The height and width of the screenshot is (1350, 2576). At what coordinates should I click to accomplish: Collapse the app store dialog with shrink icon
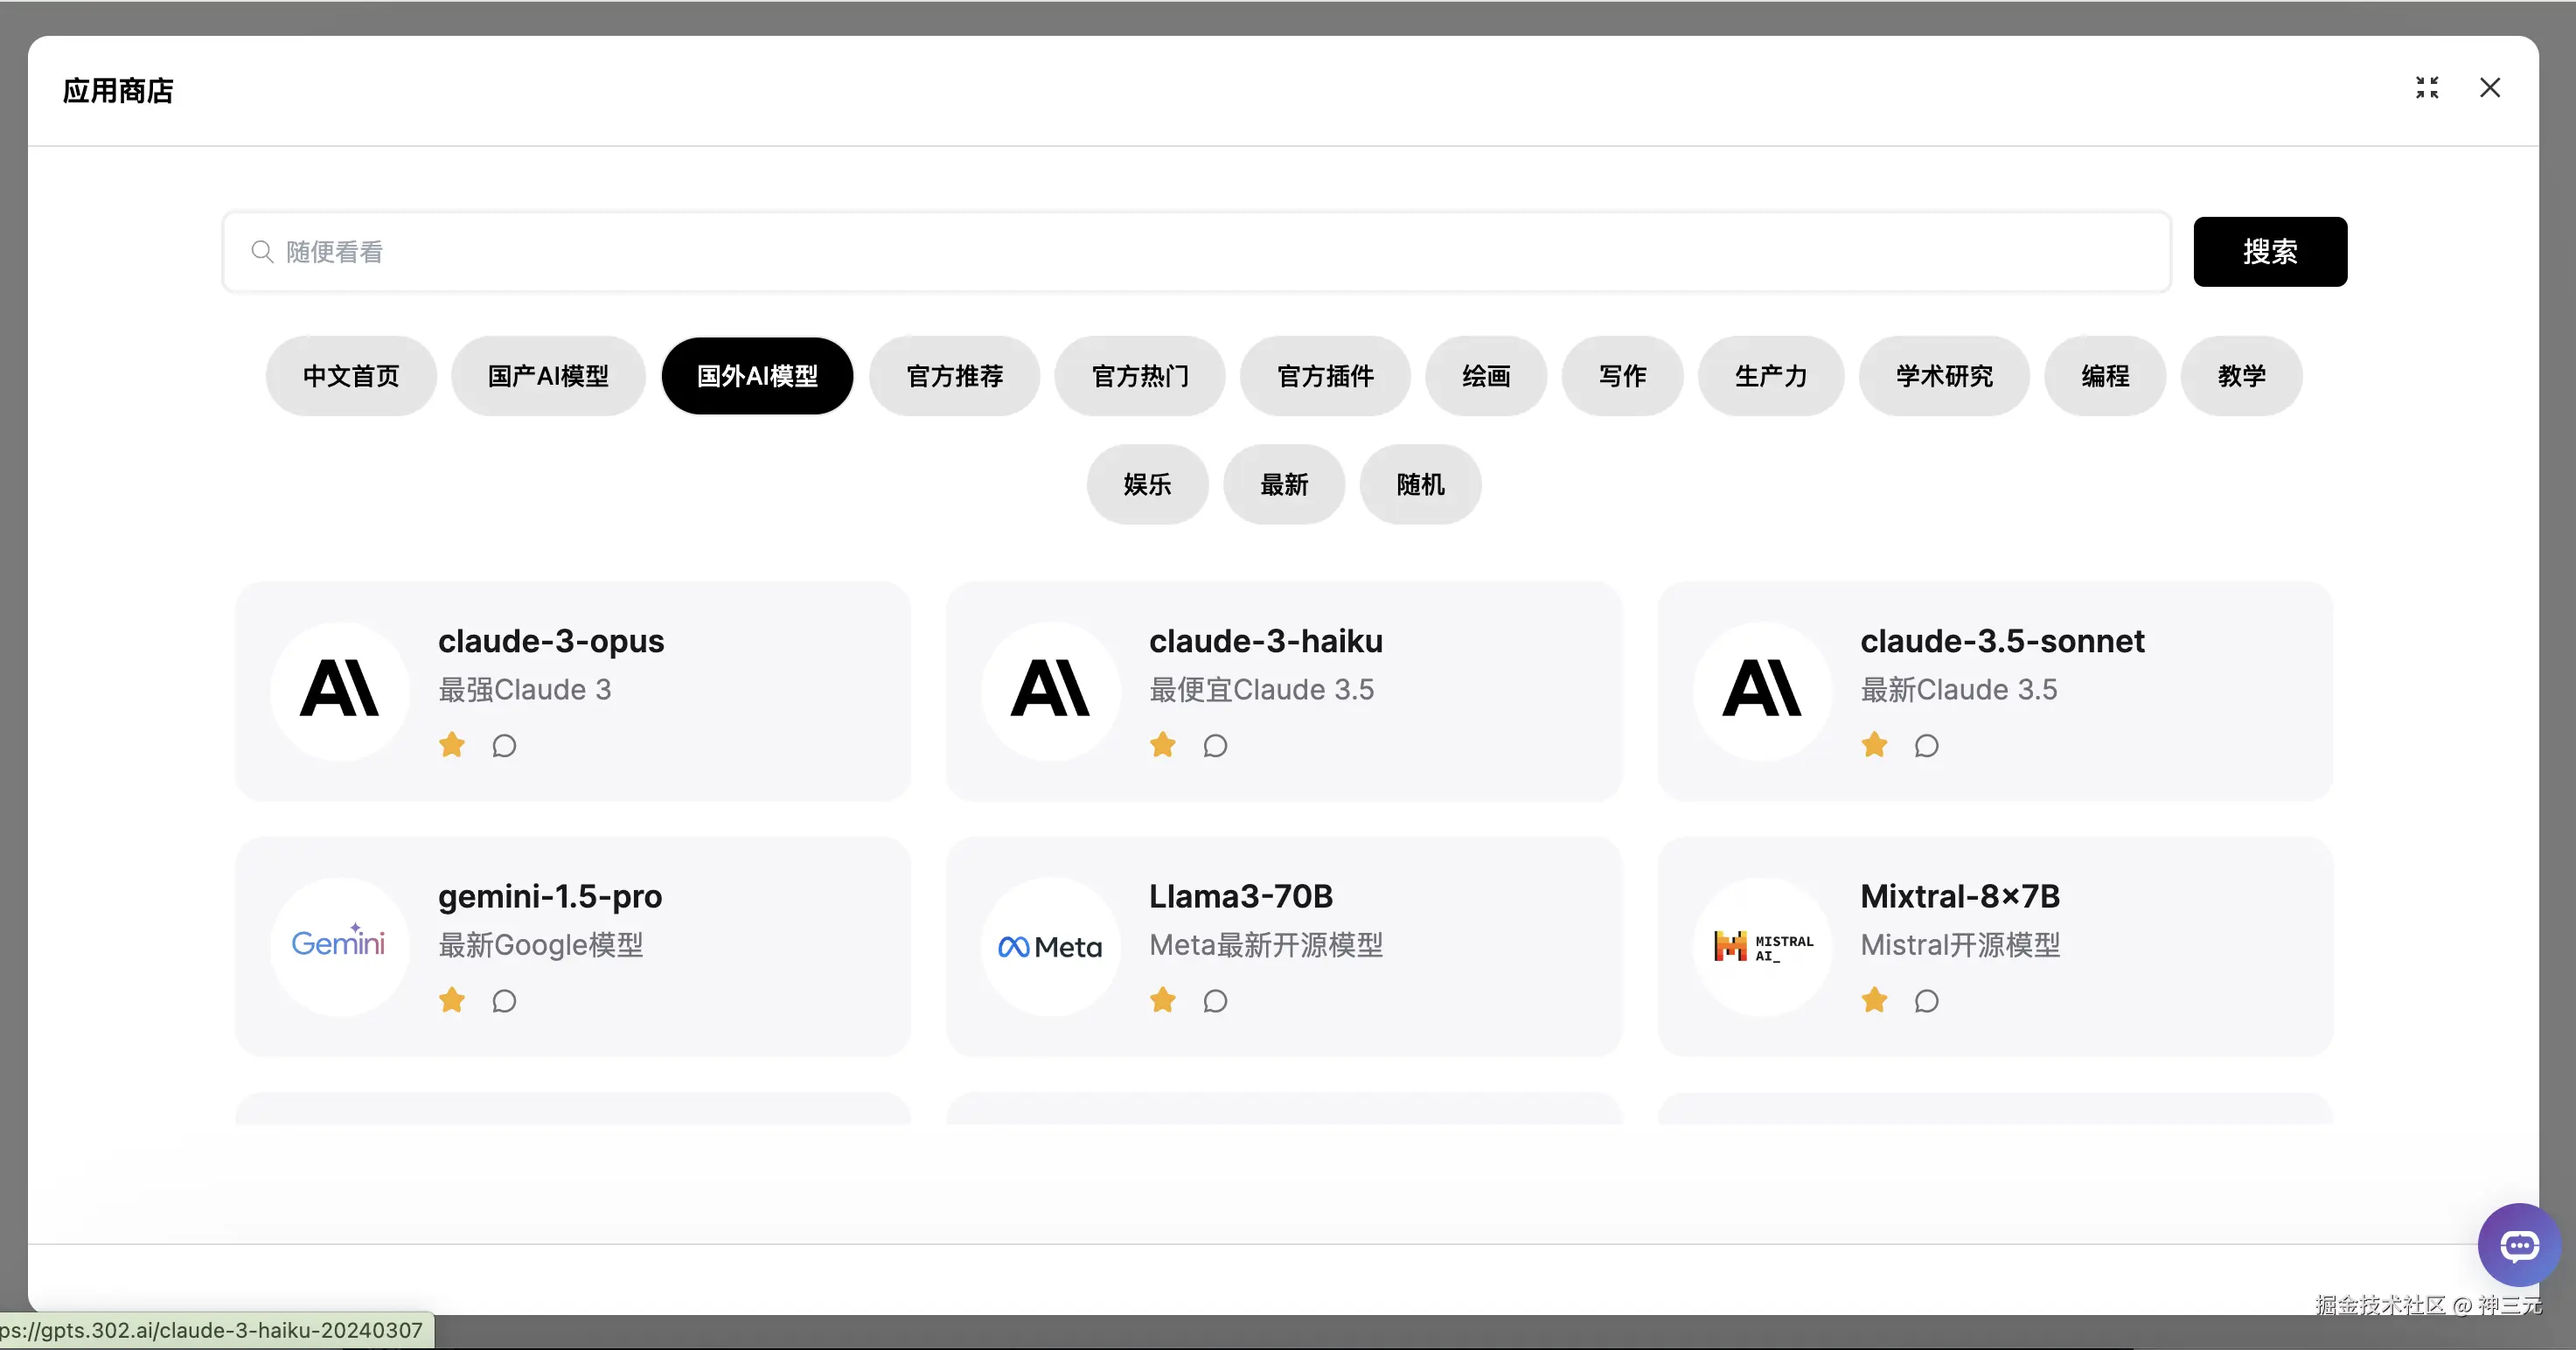(2427, 88)
